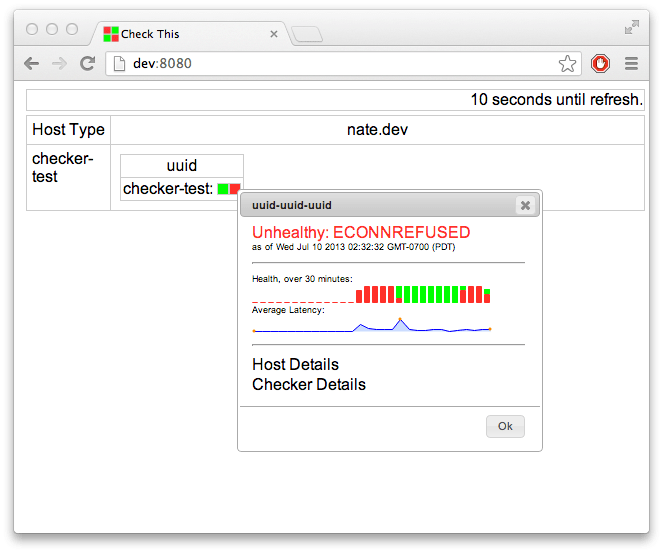Image resolution: width=663 pixels, height=553 pixels.
Task: Close the Check This tab
Action: click(274, 34)
